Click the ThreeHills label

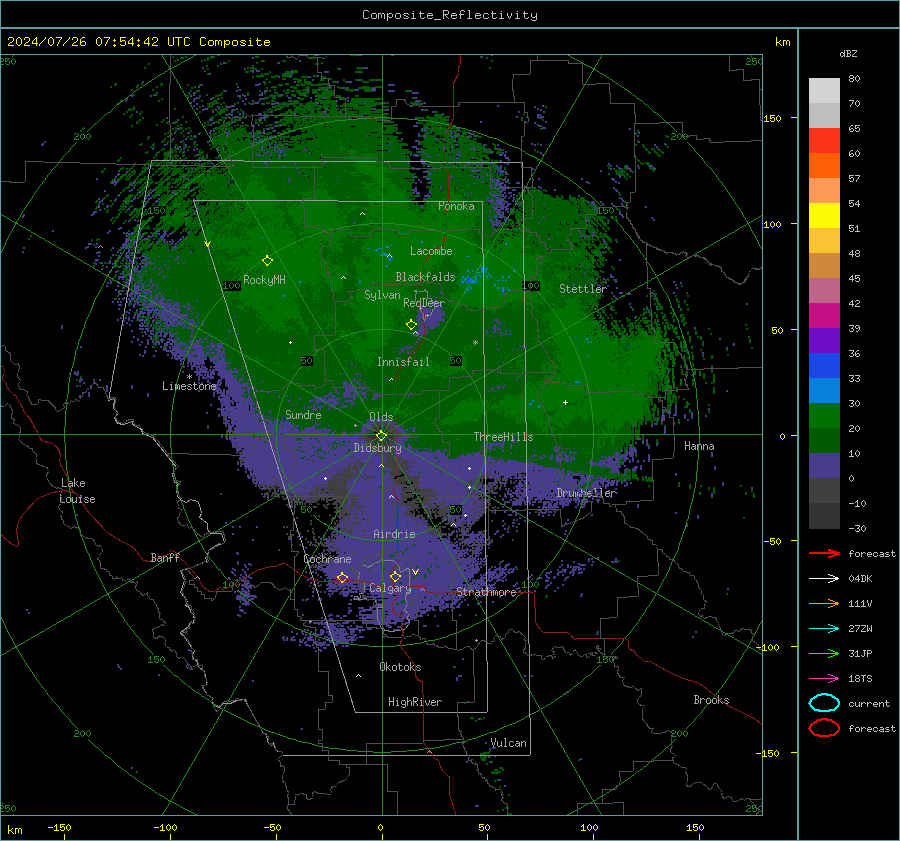[x=503, y=437]
